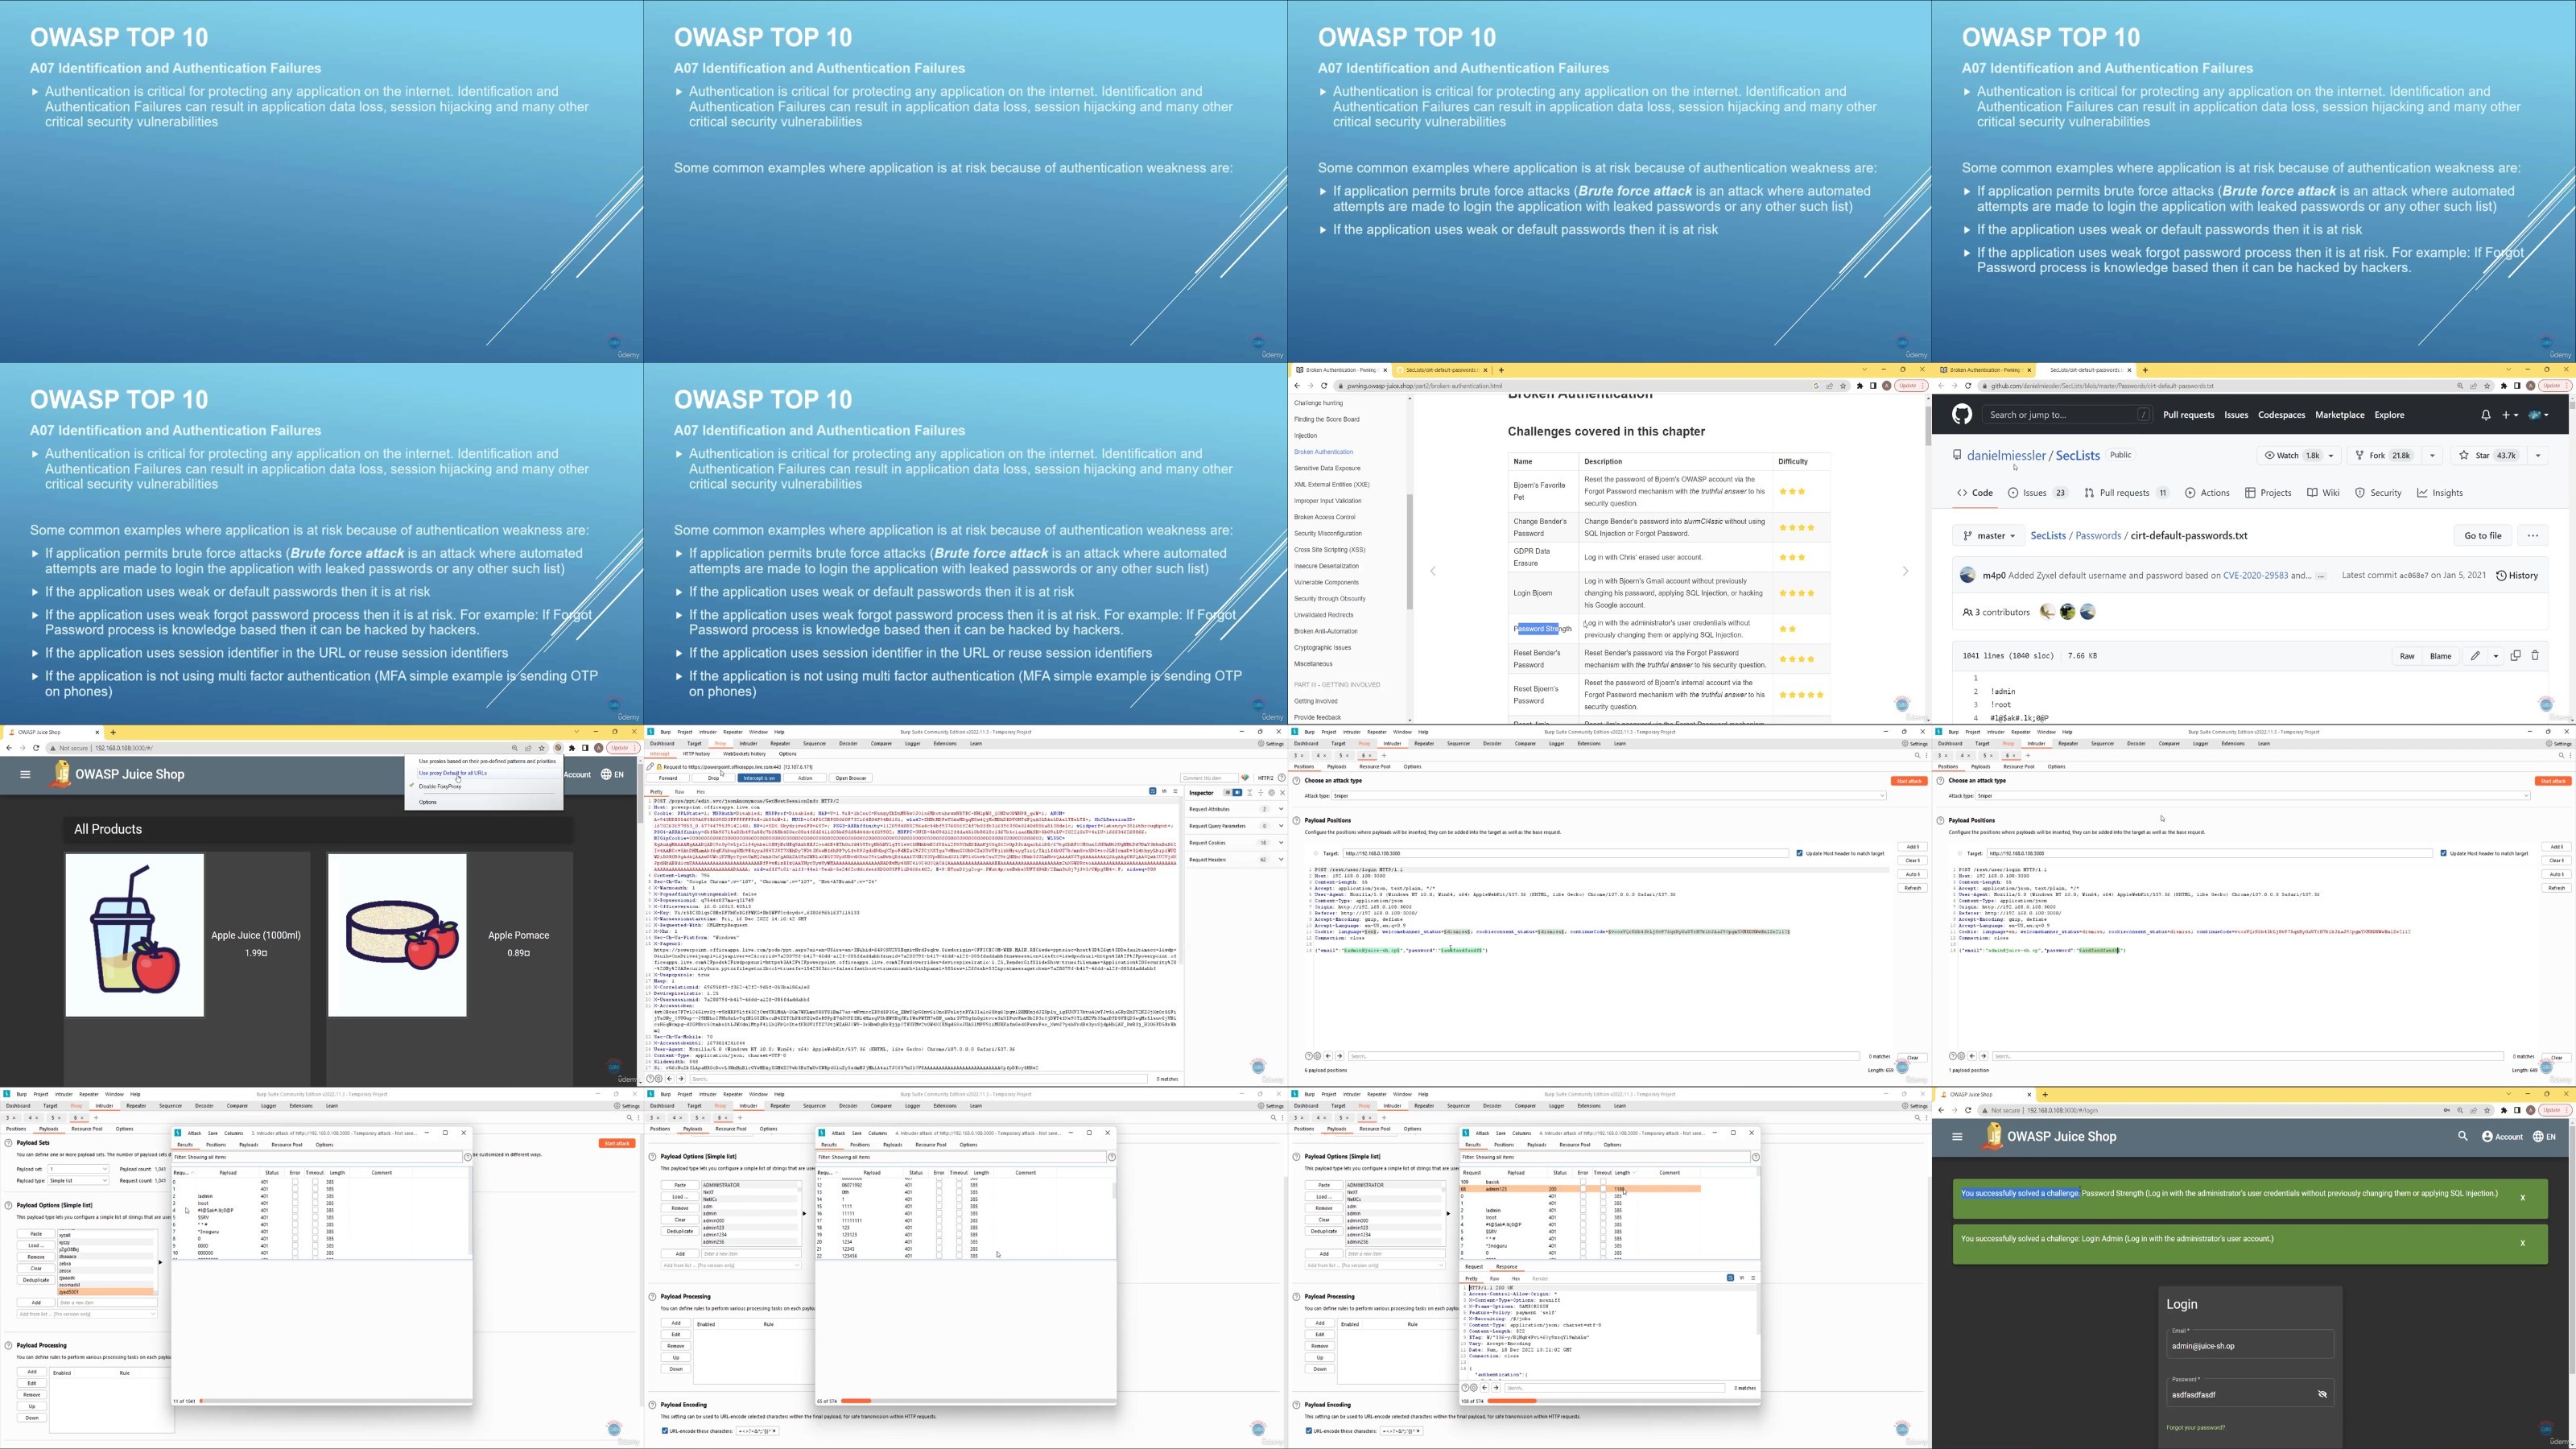Open History of cirt-default-passwords.txt
Viewport: 2576px width, 1449px height.
[x=2517, y=576]
